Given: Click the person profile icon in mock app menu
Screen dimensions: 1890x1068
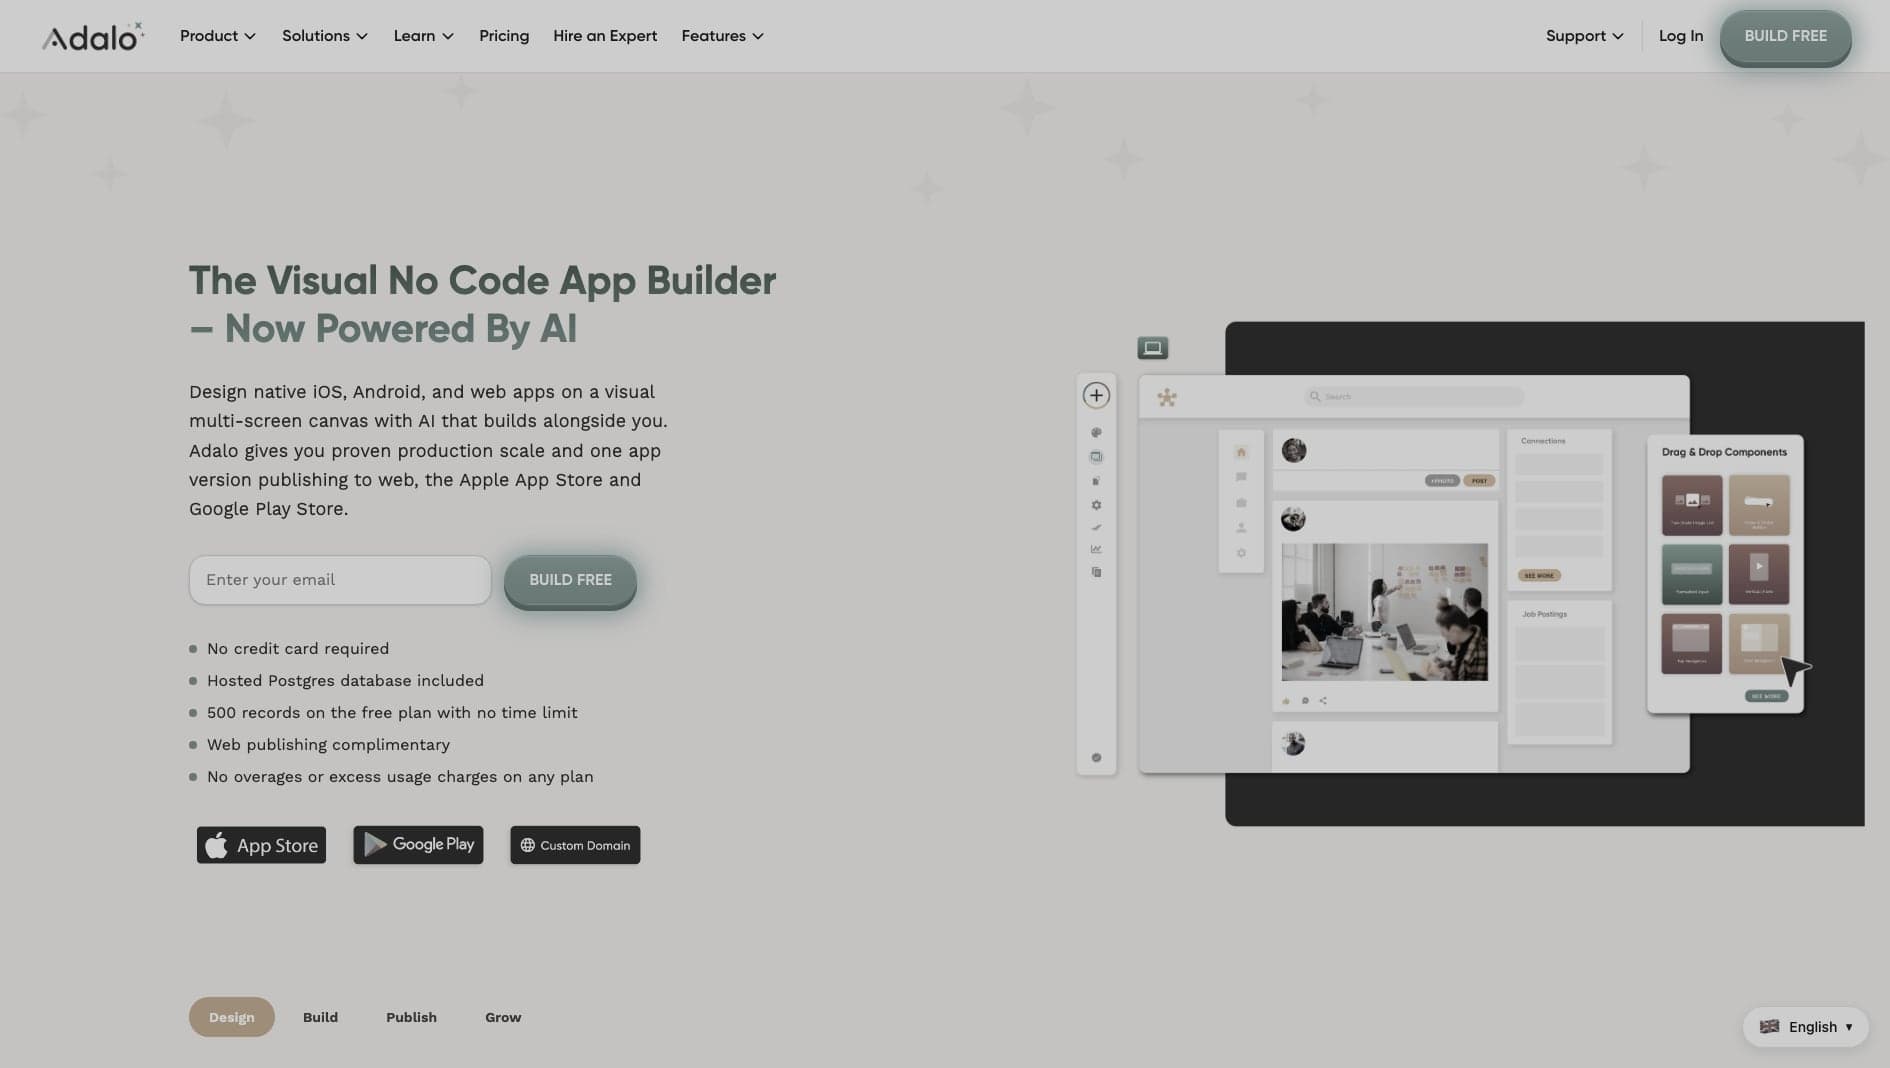Looking at the screenshot, I should pyautogui.click(x=1241, y=528).
